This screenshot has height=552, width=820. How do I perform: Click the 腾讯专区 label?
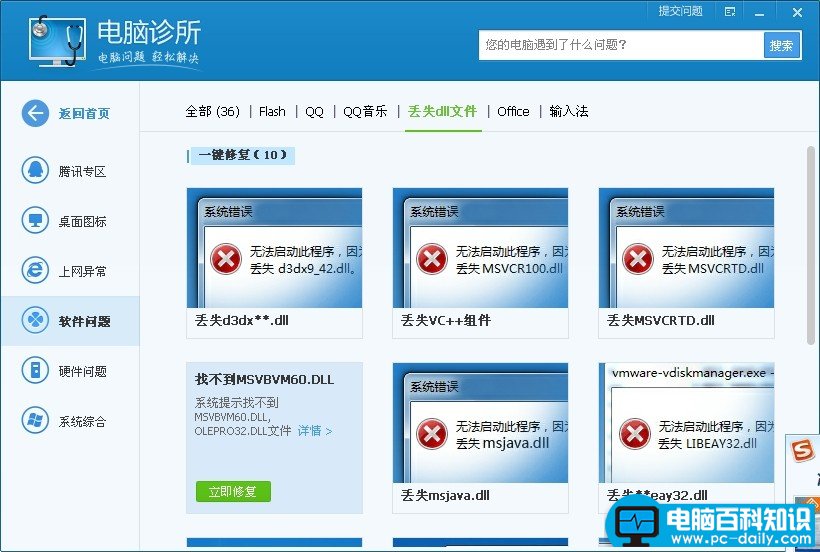pos(83,171)
